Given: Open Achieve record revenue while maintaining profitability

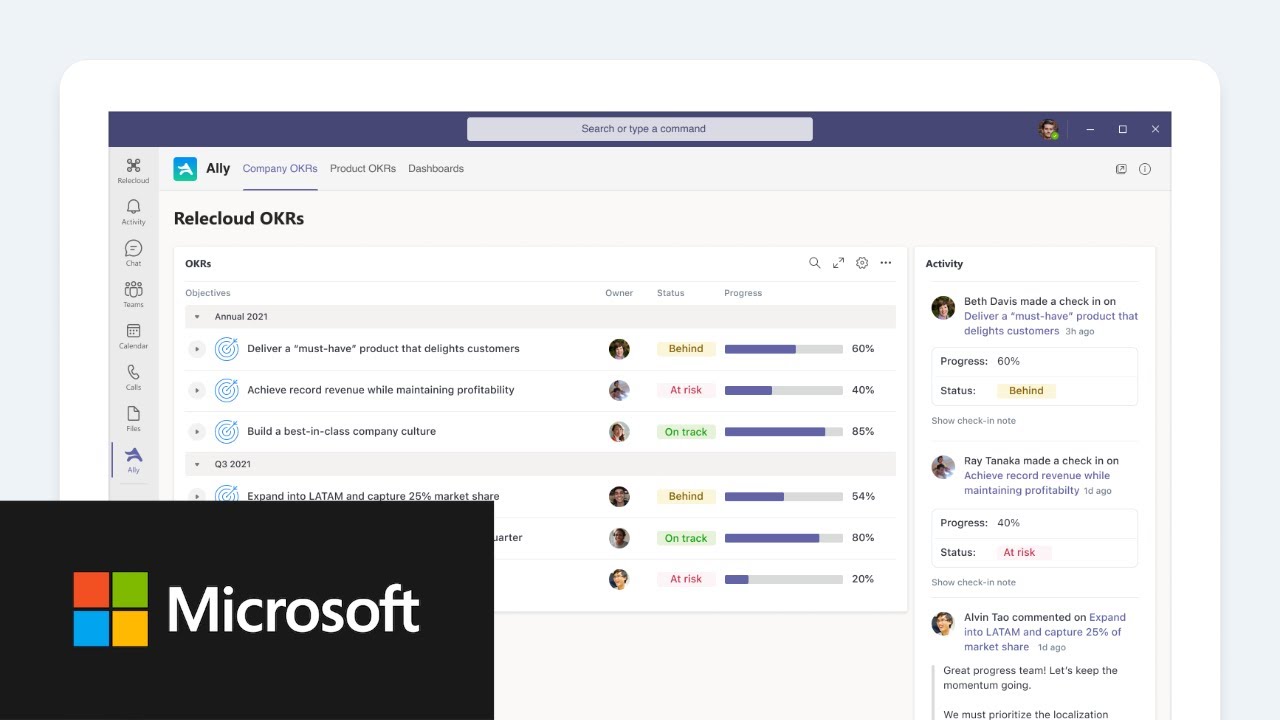Looking at the screenshot, I should point(381,390).
